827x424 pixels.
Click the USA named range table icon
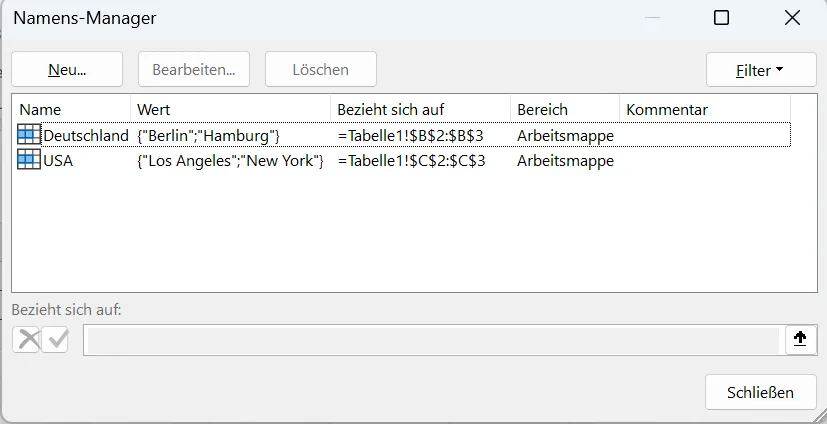coord(28,160)
